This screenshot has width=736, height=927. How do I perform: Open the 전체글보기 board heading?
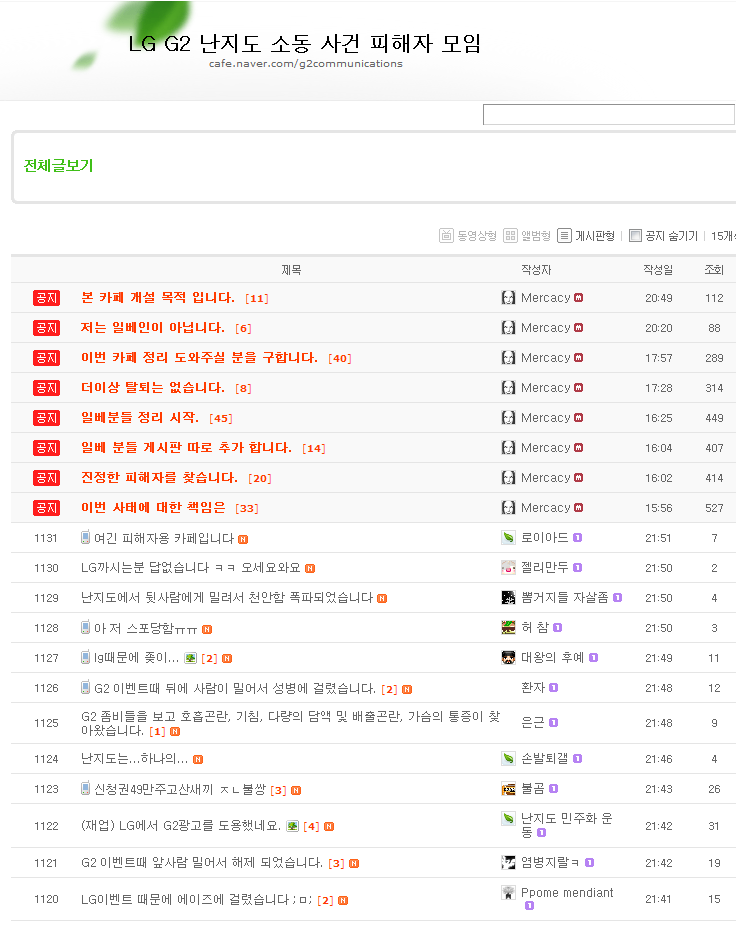coord(59,166)
